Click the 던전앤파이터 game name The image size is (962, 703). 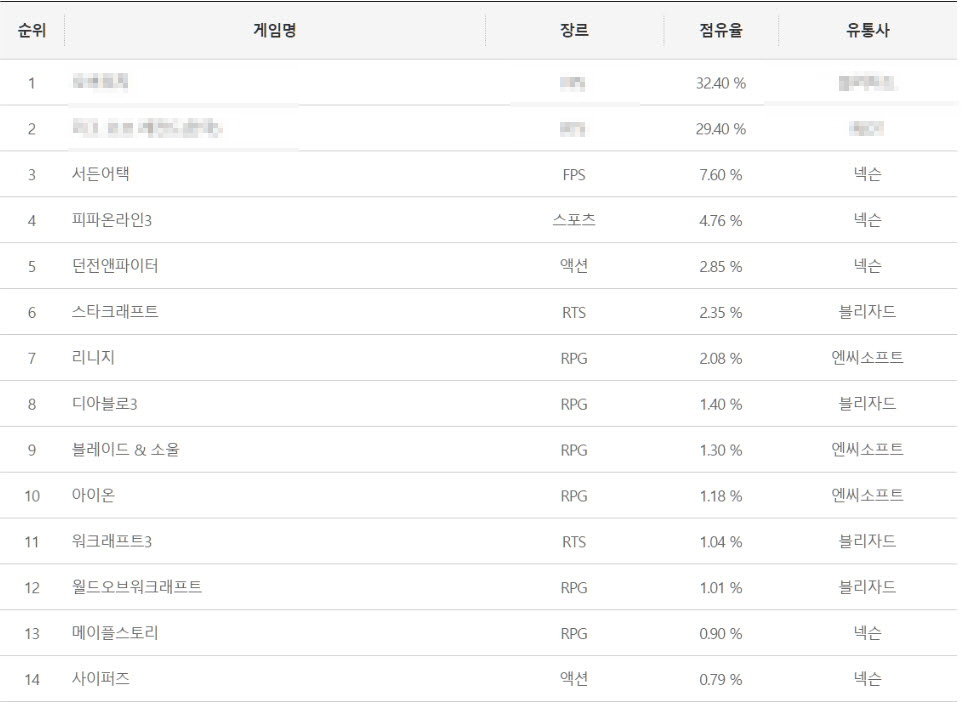pyautogui.click(x=115, y=266)
